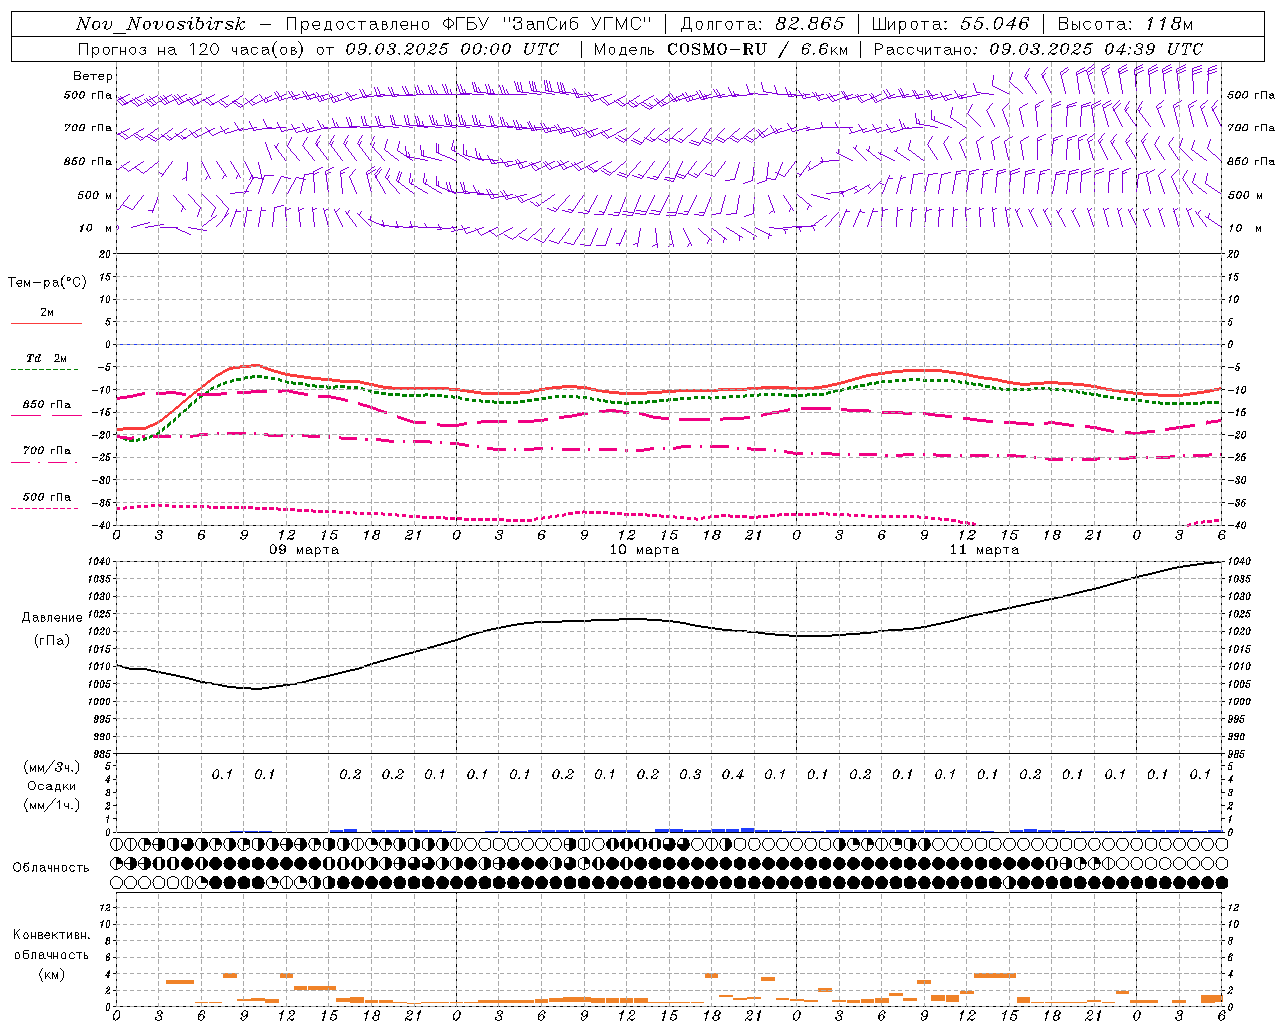Click the '10 марта' date label

[644, 550]
